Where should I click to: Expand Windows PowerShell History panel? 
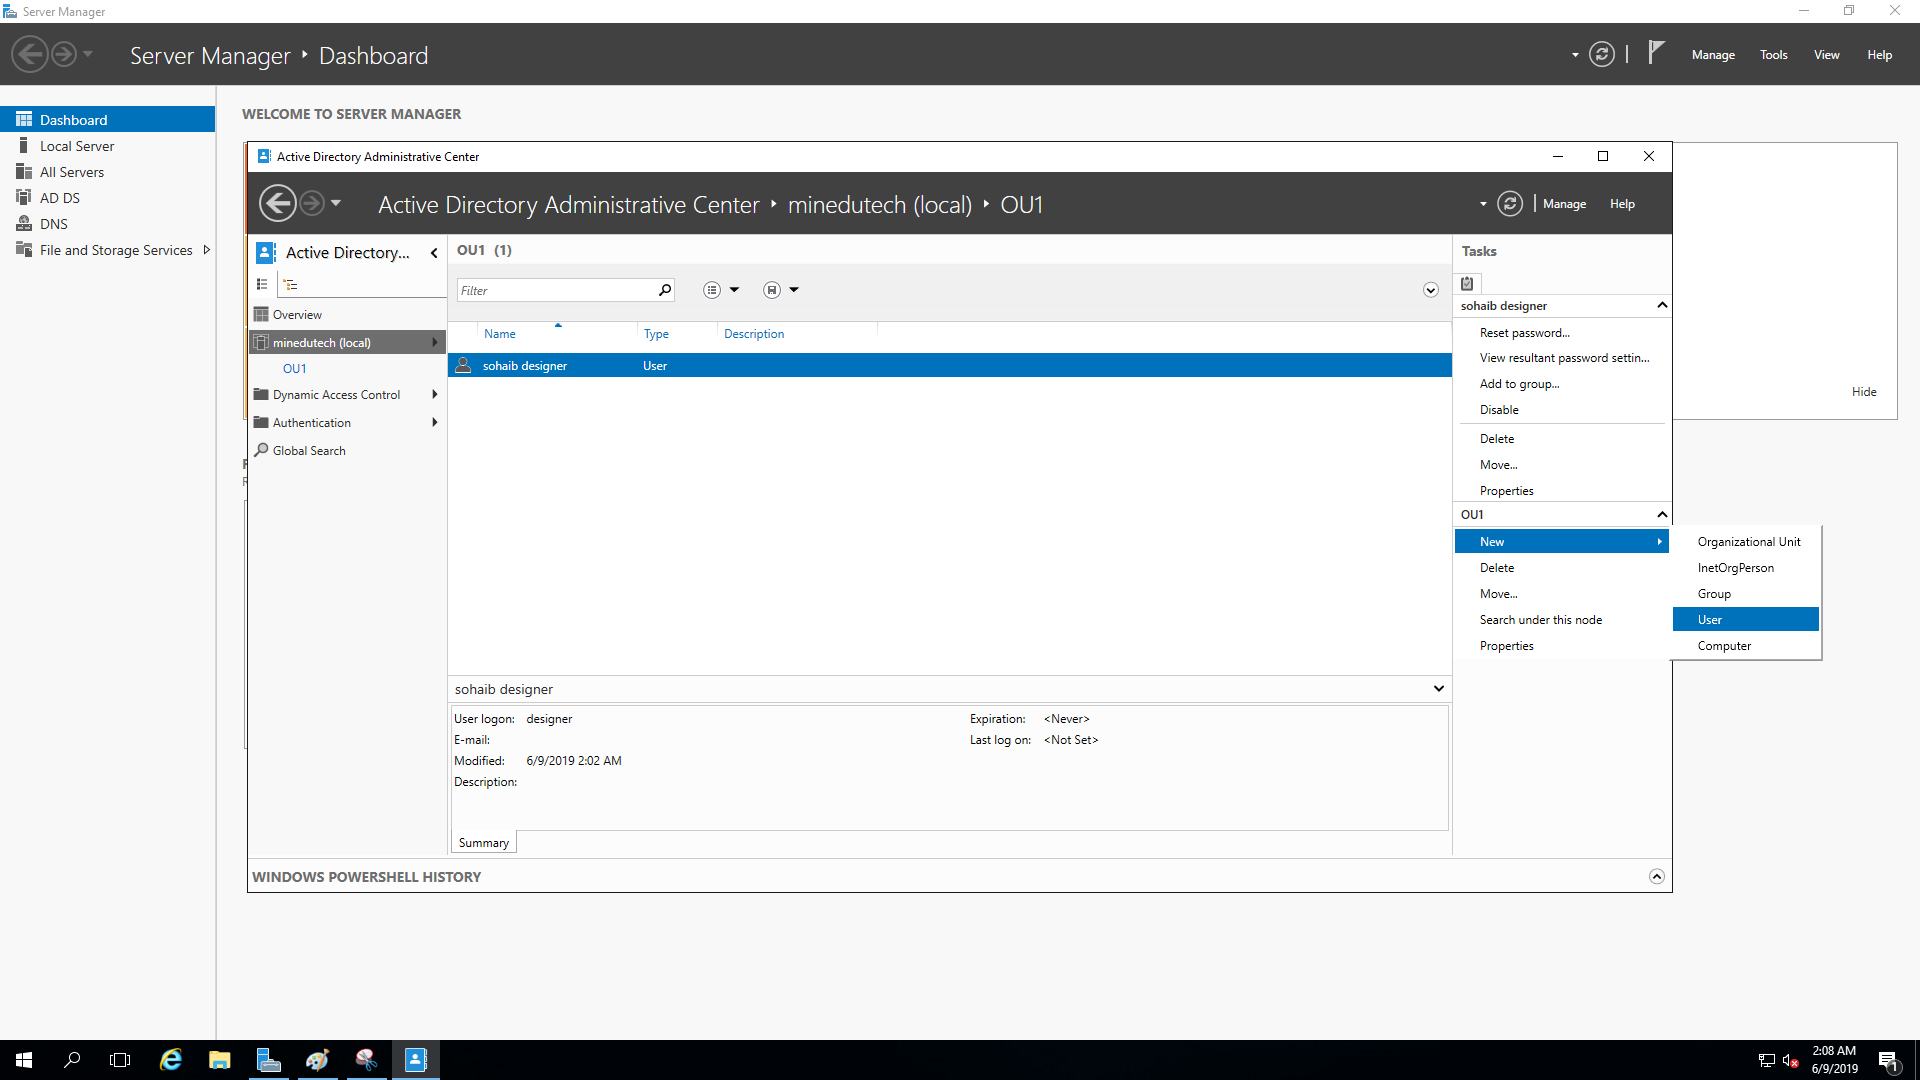point(1656,876)
